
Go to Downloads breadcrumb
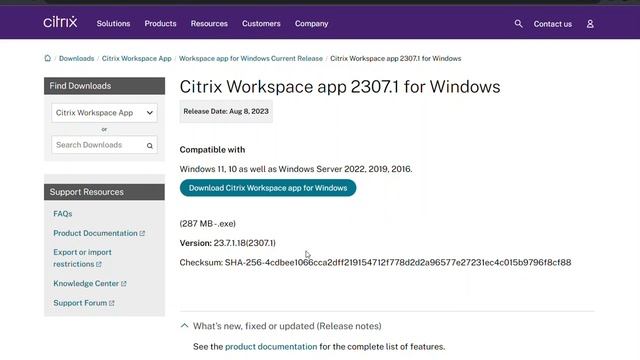(x=76, y=58)
